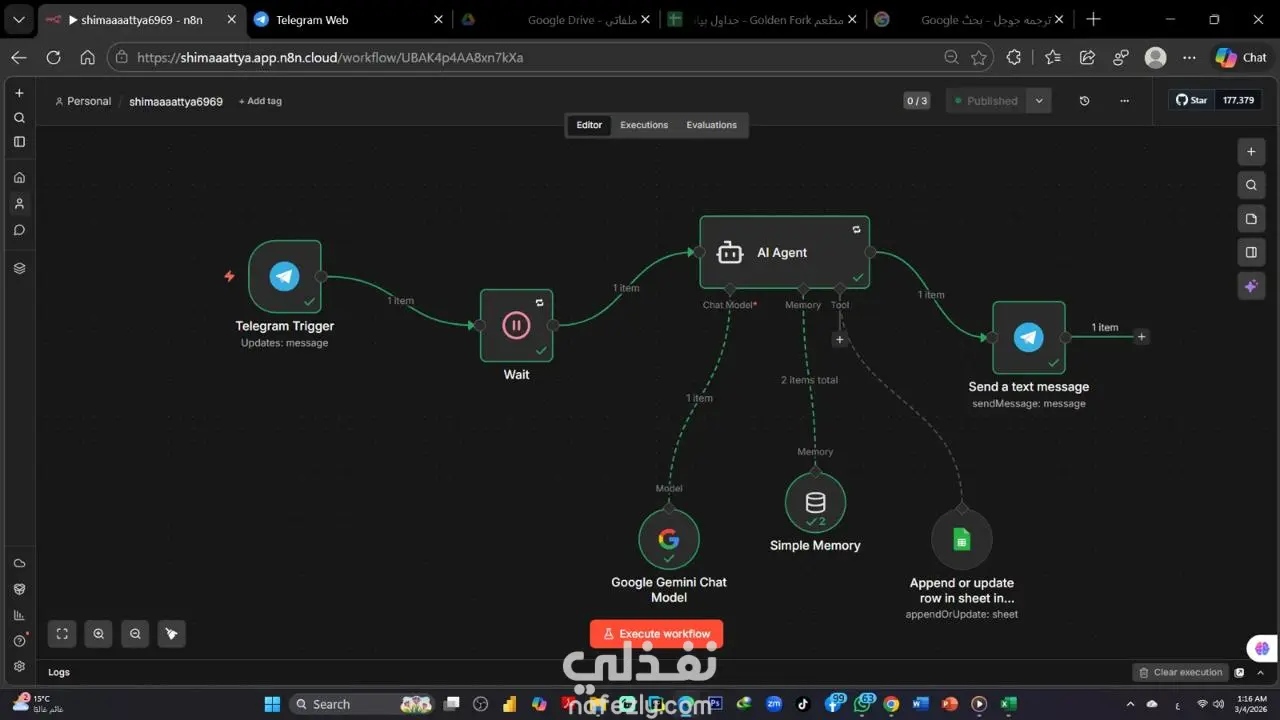Image resolution: width=1280 pixels, height=720 pixels.
Task: Open the three-dot workflow options menu
Action: pos(1125,101)
